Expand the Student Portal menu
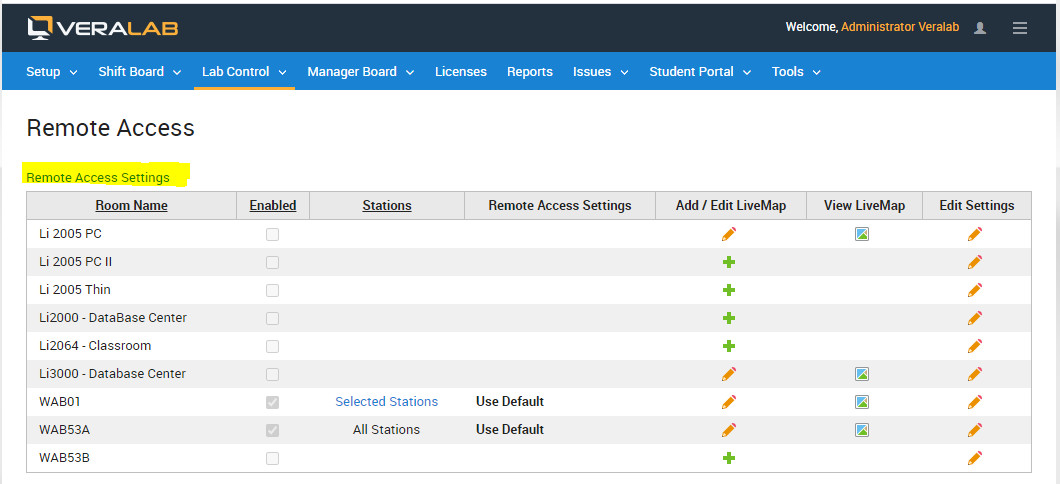 700,72
